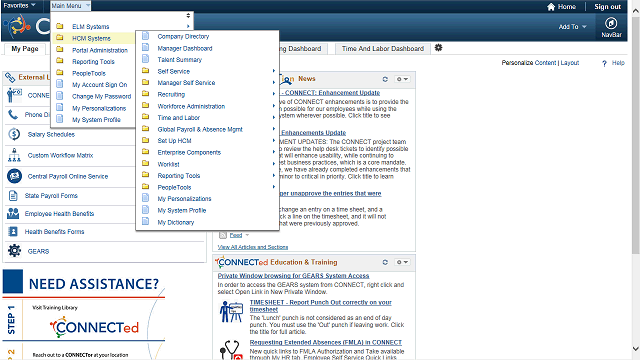Click the dashboard tabs settings gear
The image size is (640, 360).
[438, 48]
